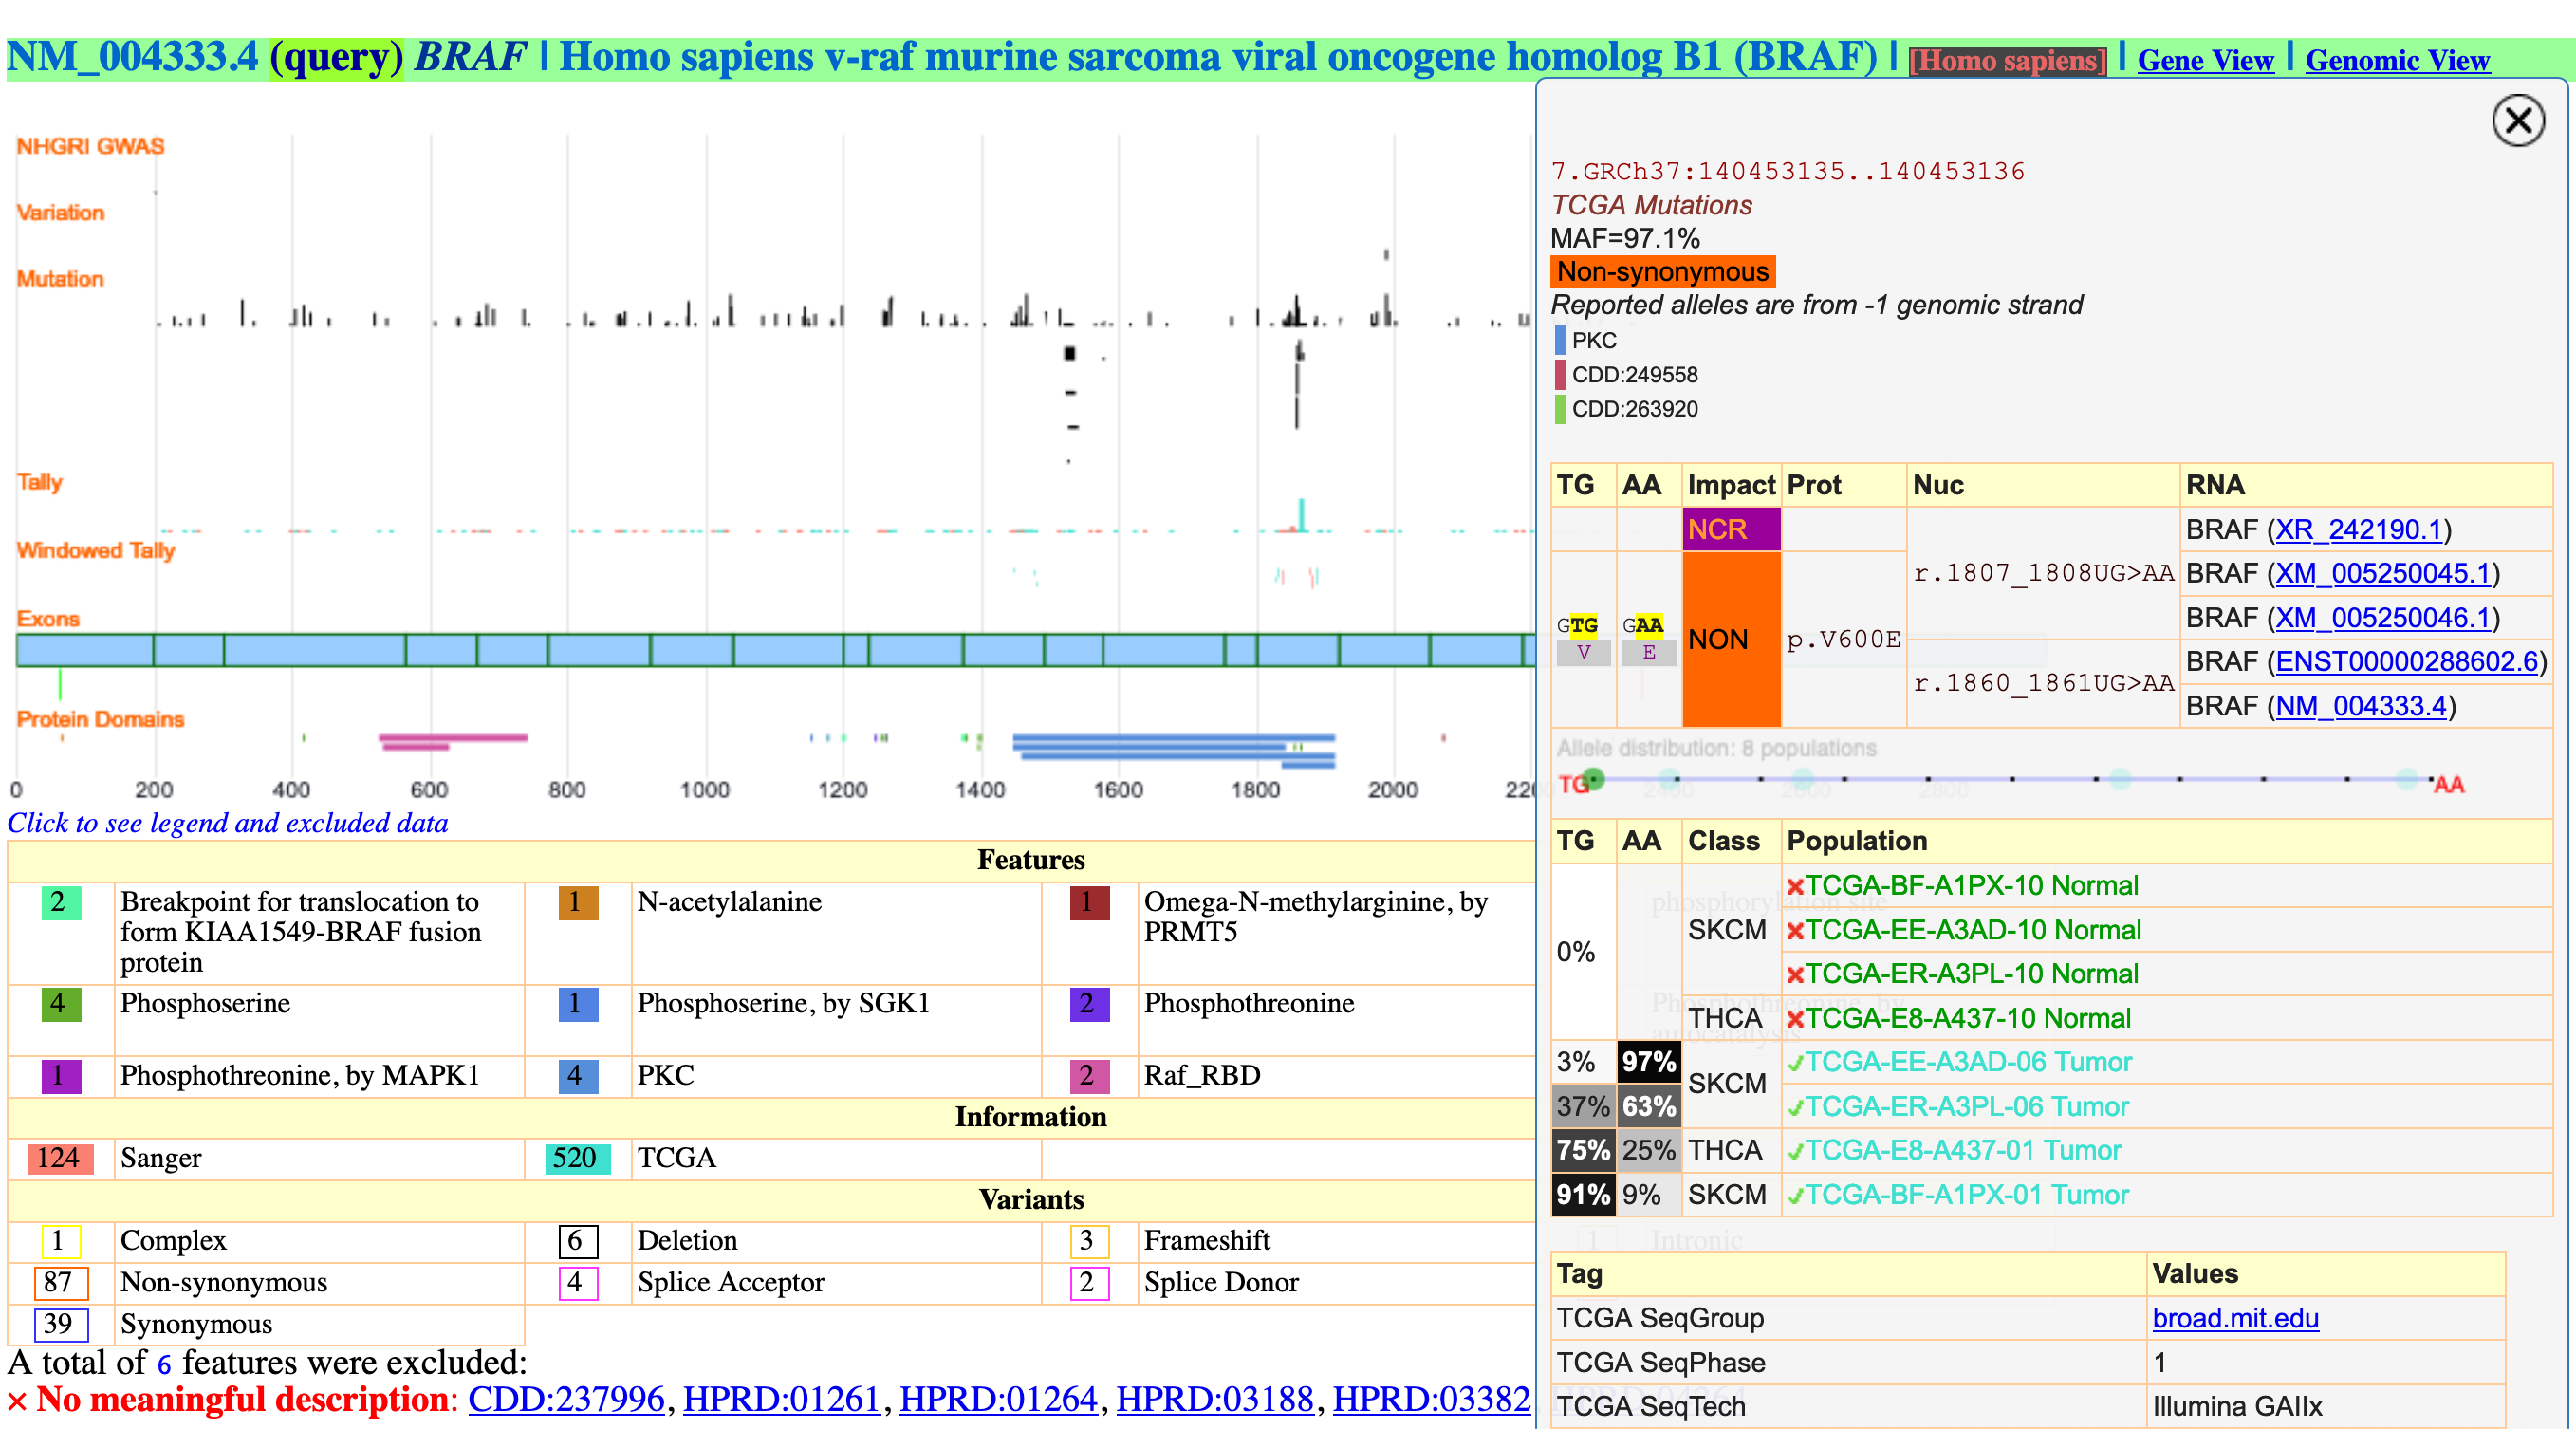Open the excluded CDD:237996 feature link
Image resolution: width=2576 pixels, height=1429 pixels.
[566, 1398]
